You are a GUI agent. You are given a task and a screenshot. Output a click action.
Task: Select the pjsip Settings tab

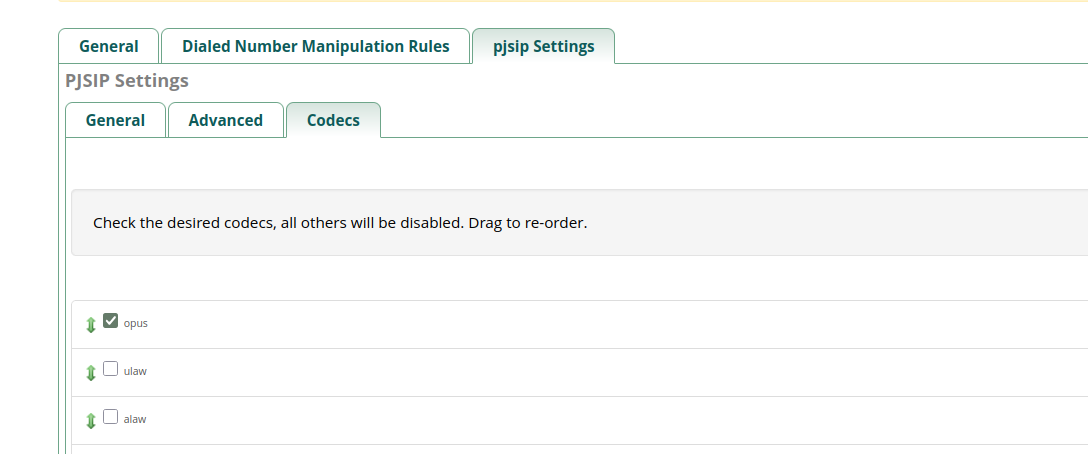click(543, 46)
